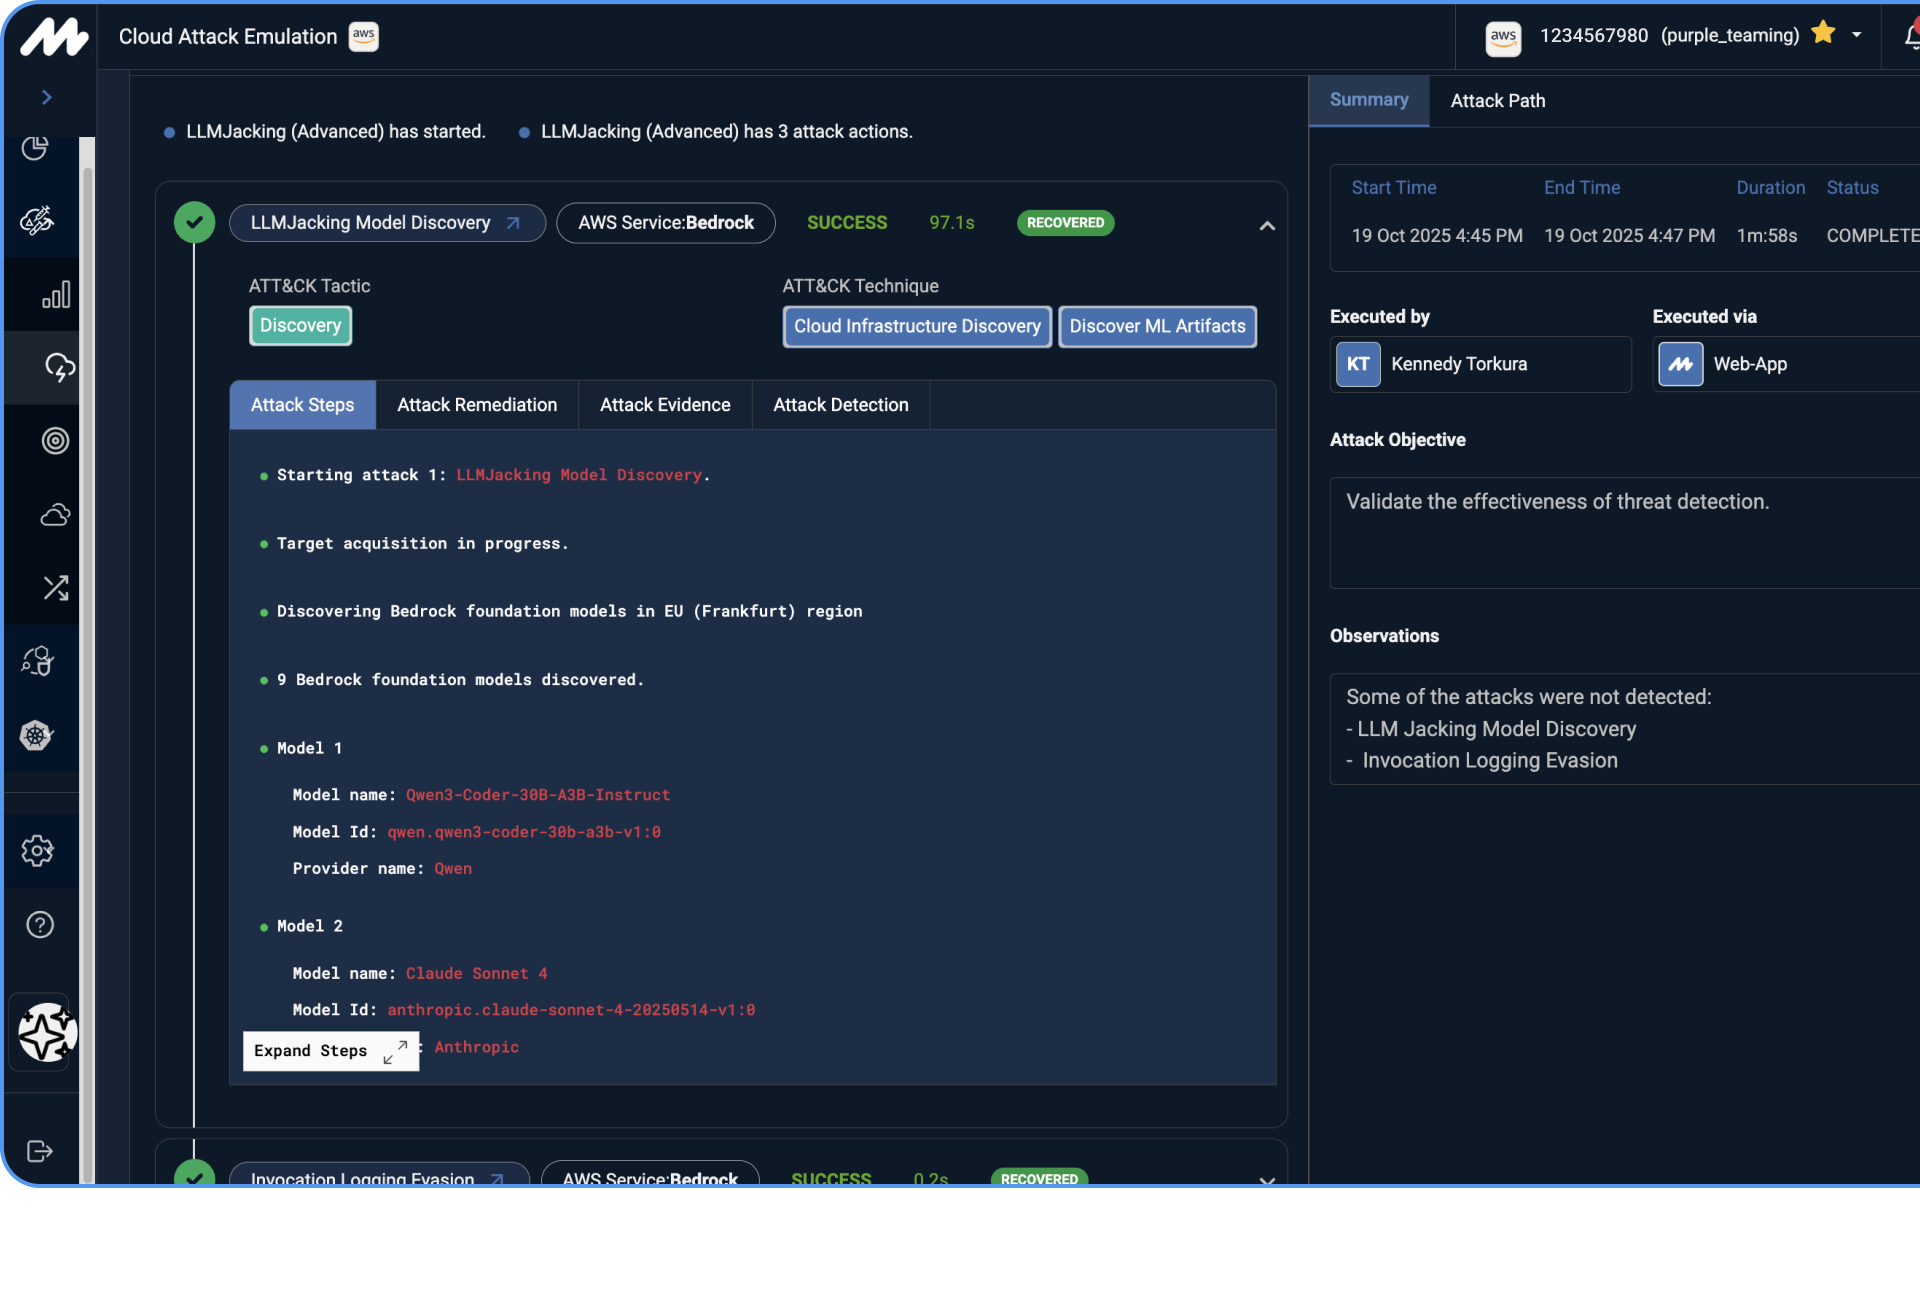Switch to the Attack Path tab
The height and width of the screenshot is (1304, 1920).
coord(1497,101)
